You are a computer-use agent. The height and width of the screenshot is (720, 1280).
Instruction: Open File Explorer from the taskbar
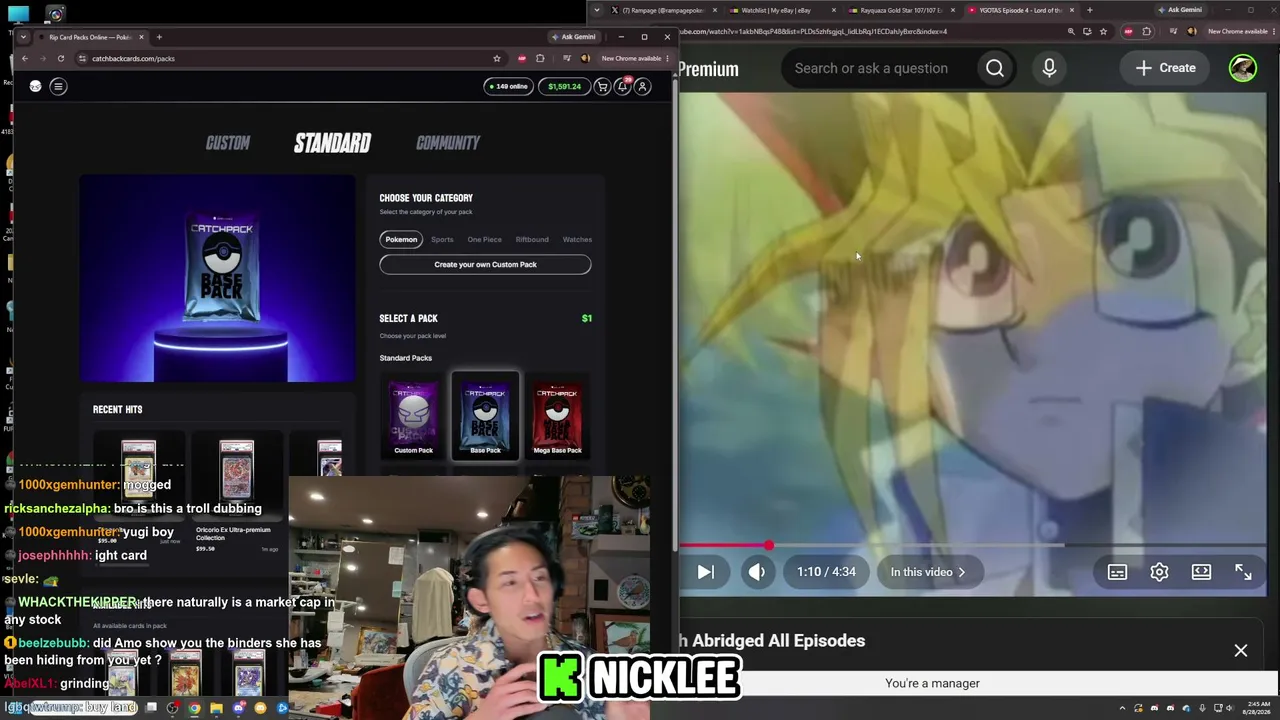pyautogui.click(x=216, y=708)
